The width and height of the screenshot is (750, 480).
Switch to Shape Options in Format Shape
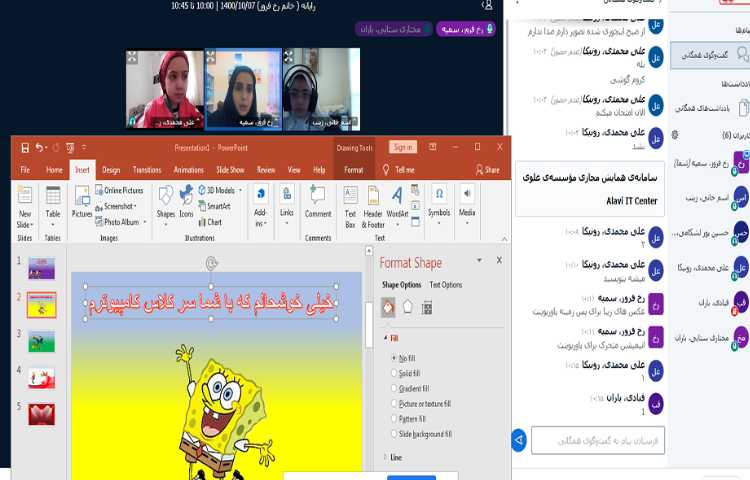point(401,285)
